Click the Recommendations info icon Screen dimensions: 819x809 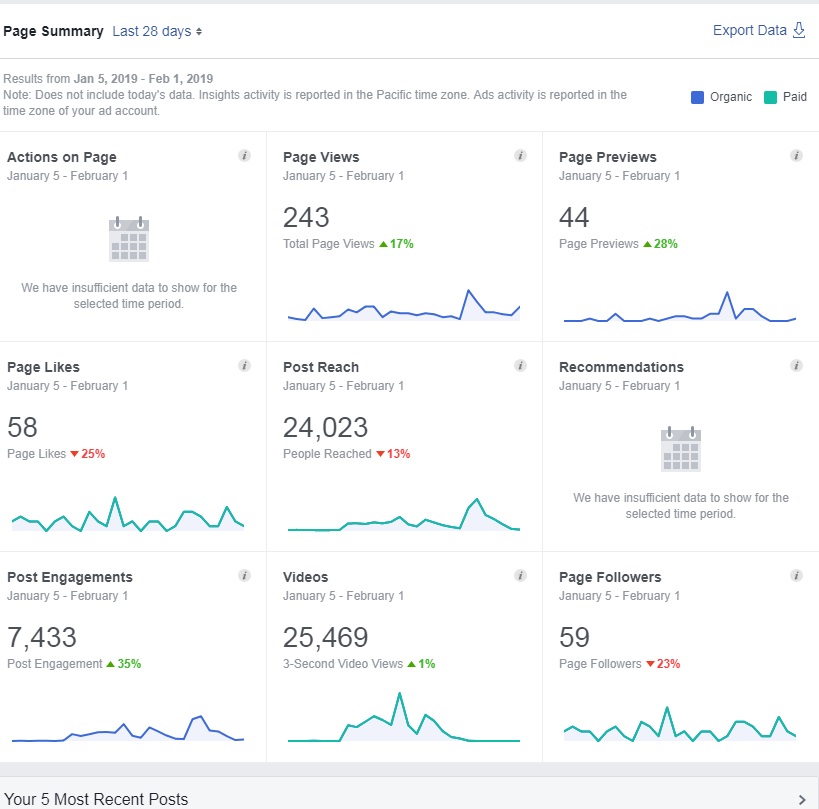795,366
